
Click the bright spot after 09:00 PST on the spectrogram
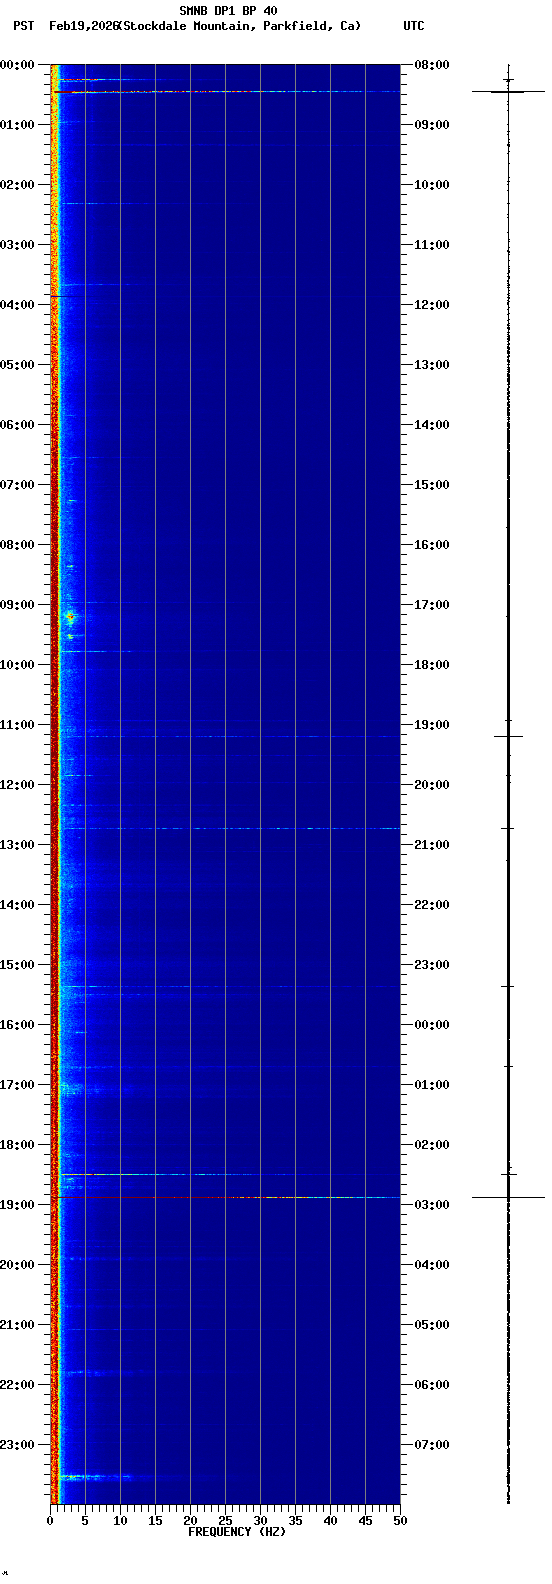click(x=70, y=616)
